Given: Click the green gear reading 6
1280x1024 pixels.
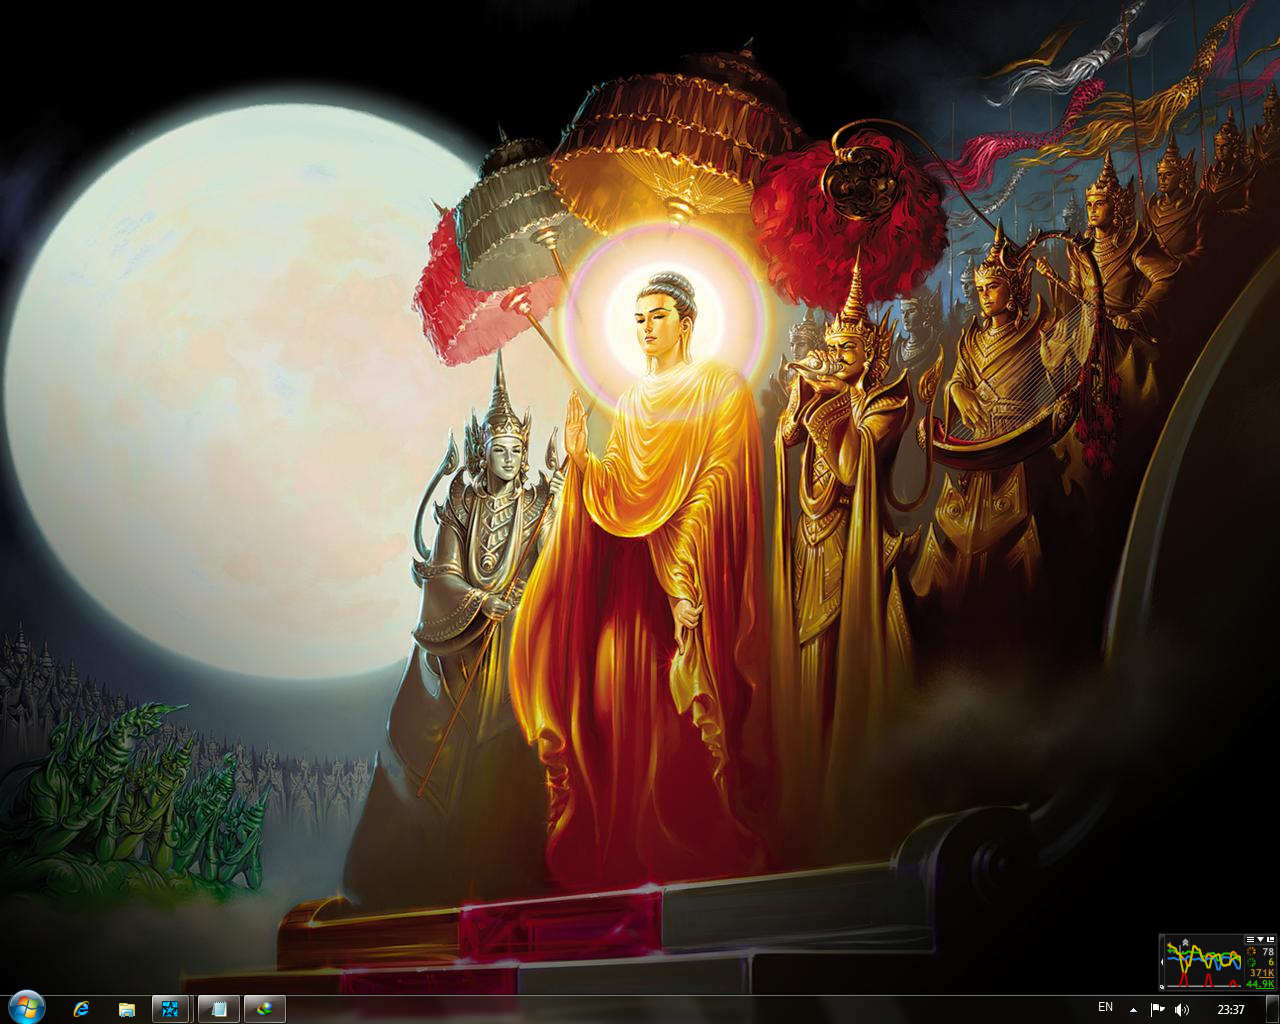Looking at the screenshot, I should point(1251,962).
